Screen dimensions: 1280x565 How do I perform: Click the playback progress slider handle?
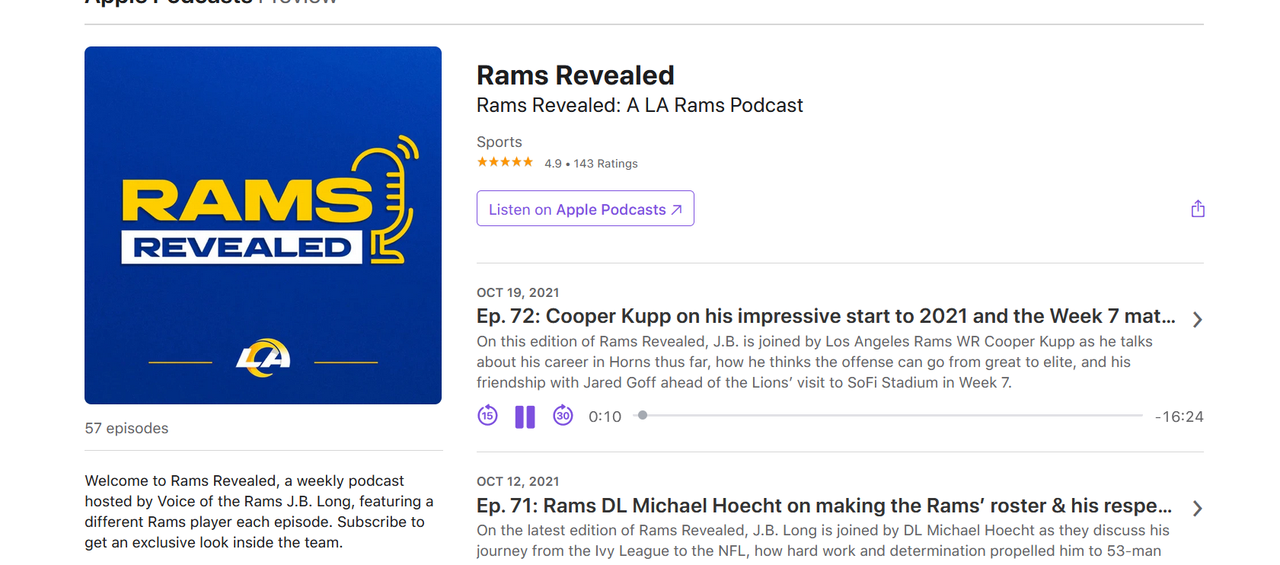[642, 415]
